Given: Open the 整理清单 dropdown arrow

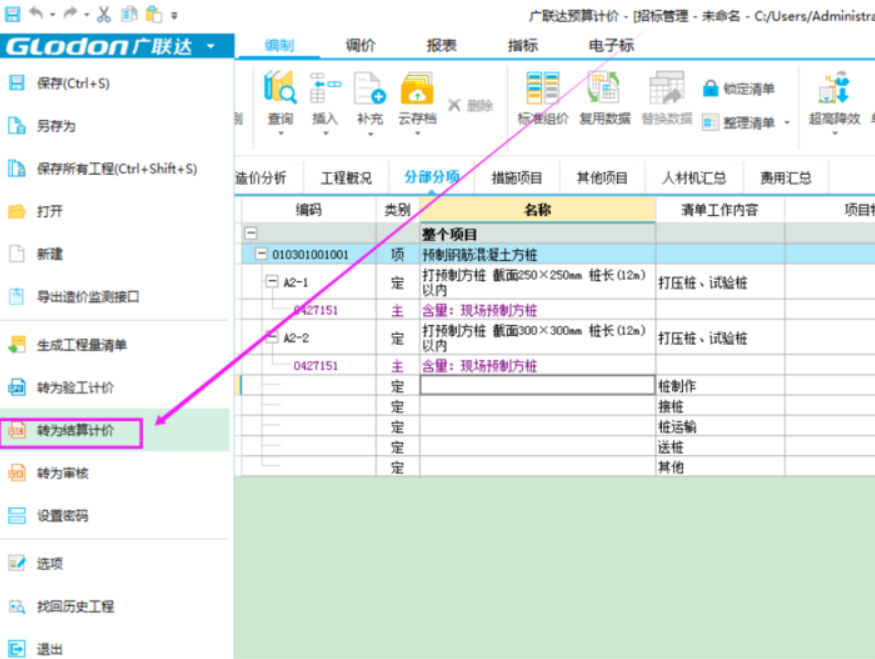Looking at the screenshot, I should [786, 123].
